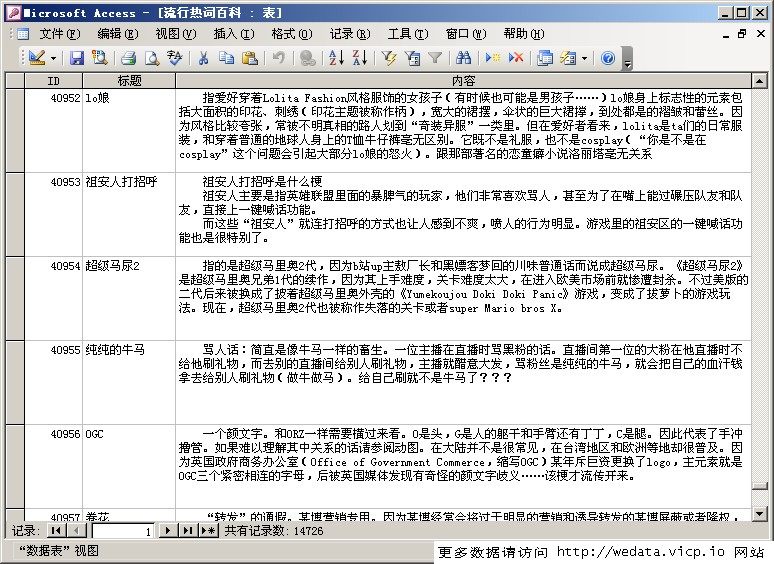Select the 标题 column header
The height and width of the screenshot is (564, 774).
tap(129, 80)
